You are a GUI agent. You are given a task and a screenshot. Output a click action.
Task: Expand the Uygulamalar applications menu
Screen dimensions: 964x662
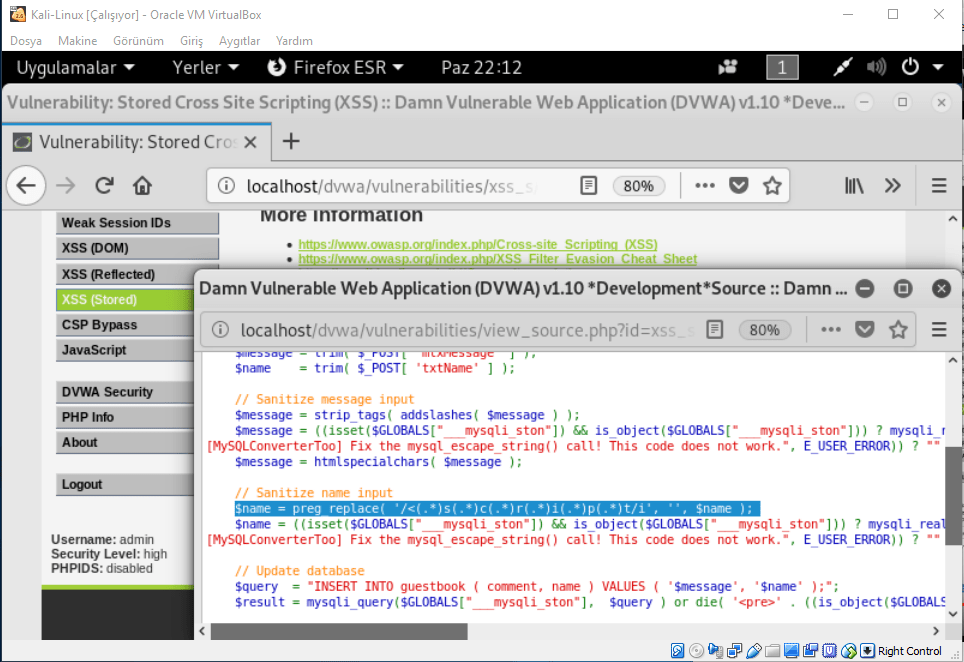(76, 68)
